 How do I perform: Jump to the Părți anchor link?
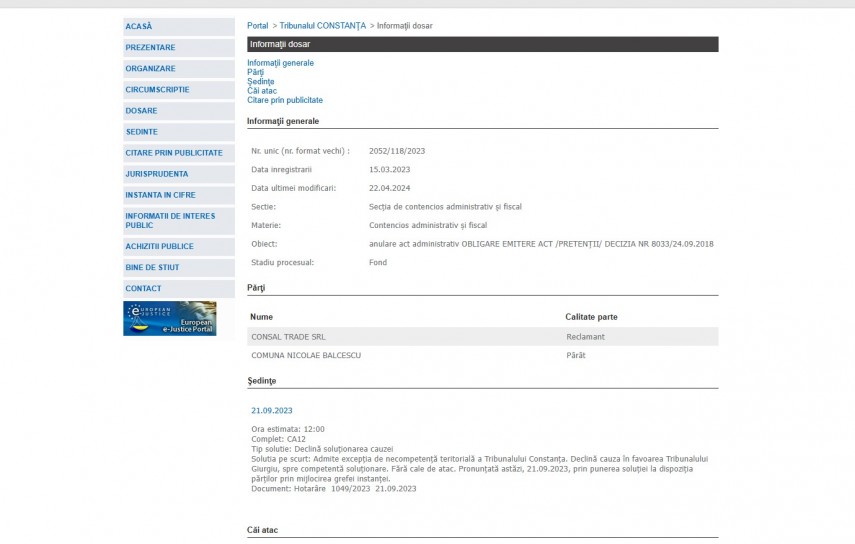coord(255,72)
